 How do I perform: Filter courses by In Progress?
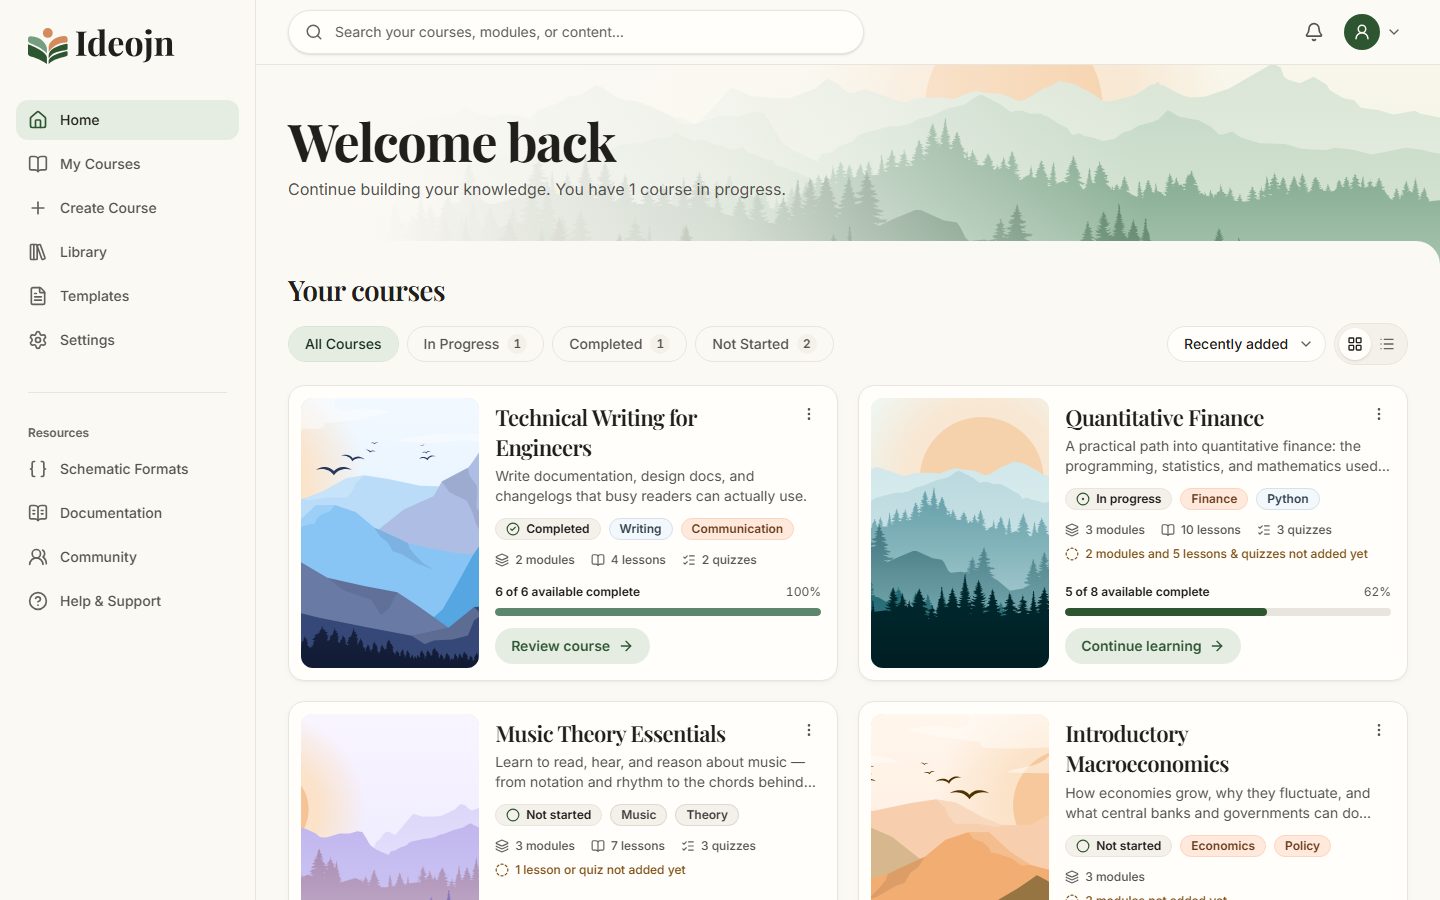click(x=475, y=344)
